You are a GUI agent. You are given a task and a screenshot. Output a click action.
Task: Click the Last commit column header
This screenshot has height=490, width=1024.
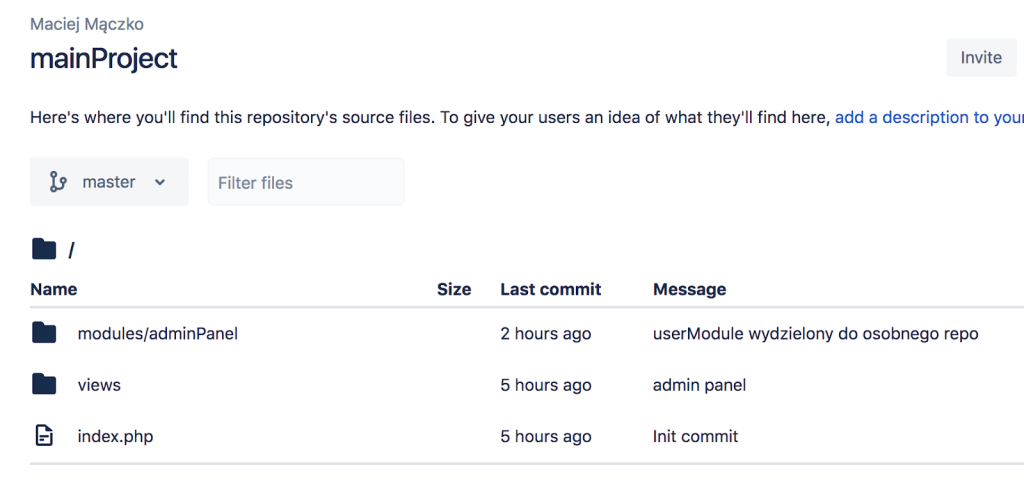[x=551, y=289]
